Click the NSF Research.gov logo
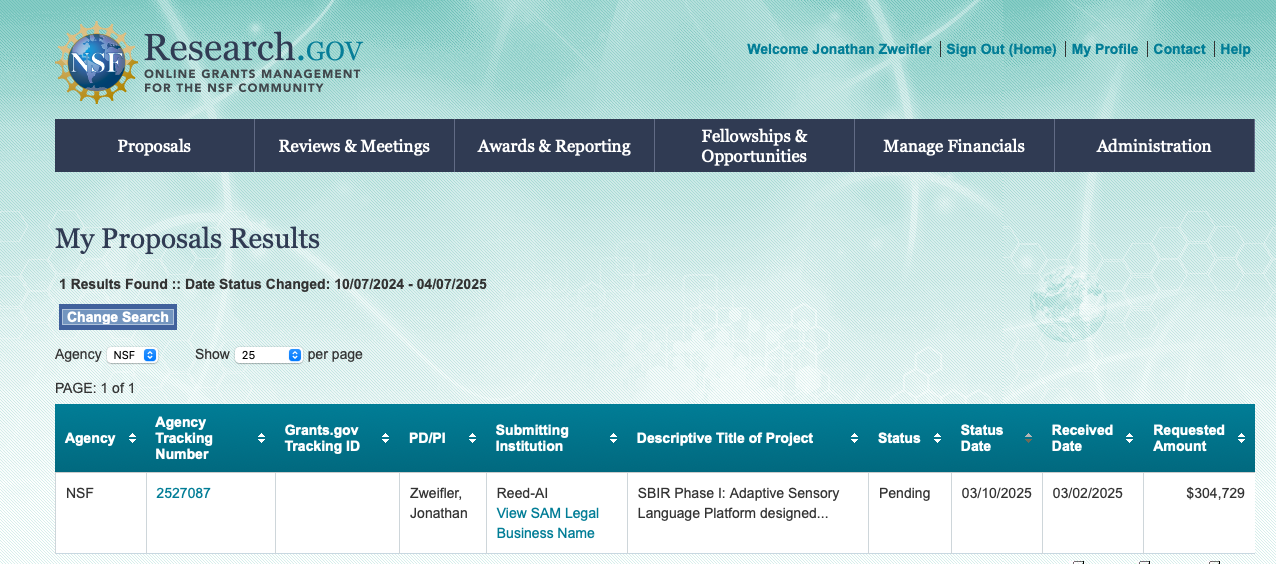This screenshot has width=1276, height=564. tap(210, 62)
